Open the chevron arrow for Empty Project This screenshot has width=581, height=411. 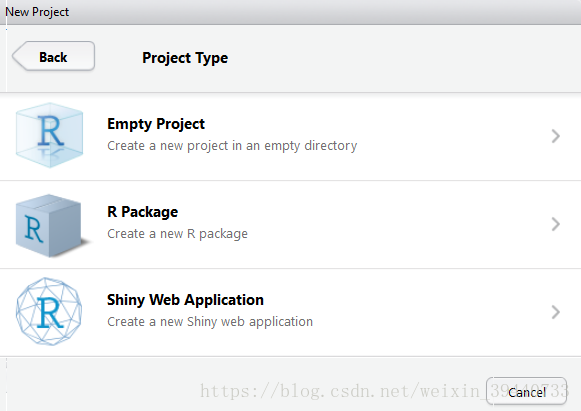(x=555, y=136)
